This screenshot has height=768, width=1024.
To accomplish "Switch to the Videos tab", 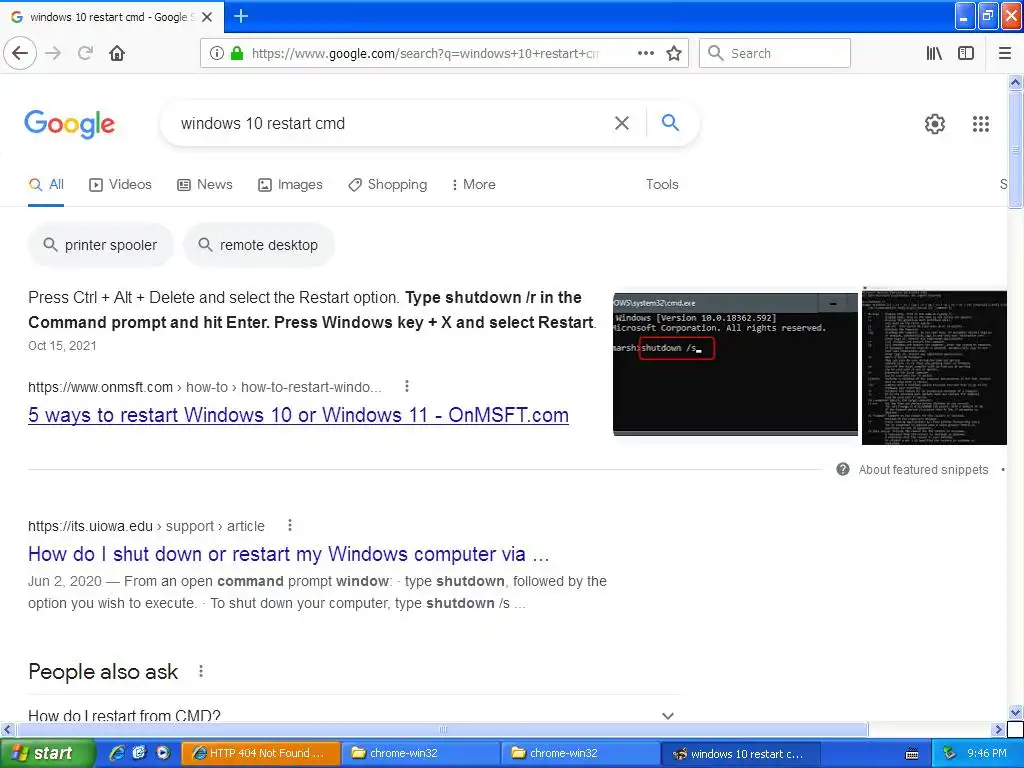I will click(120, 185).
